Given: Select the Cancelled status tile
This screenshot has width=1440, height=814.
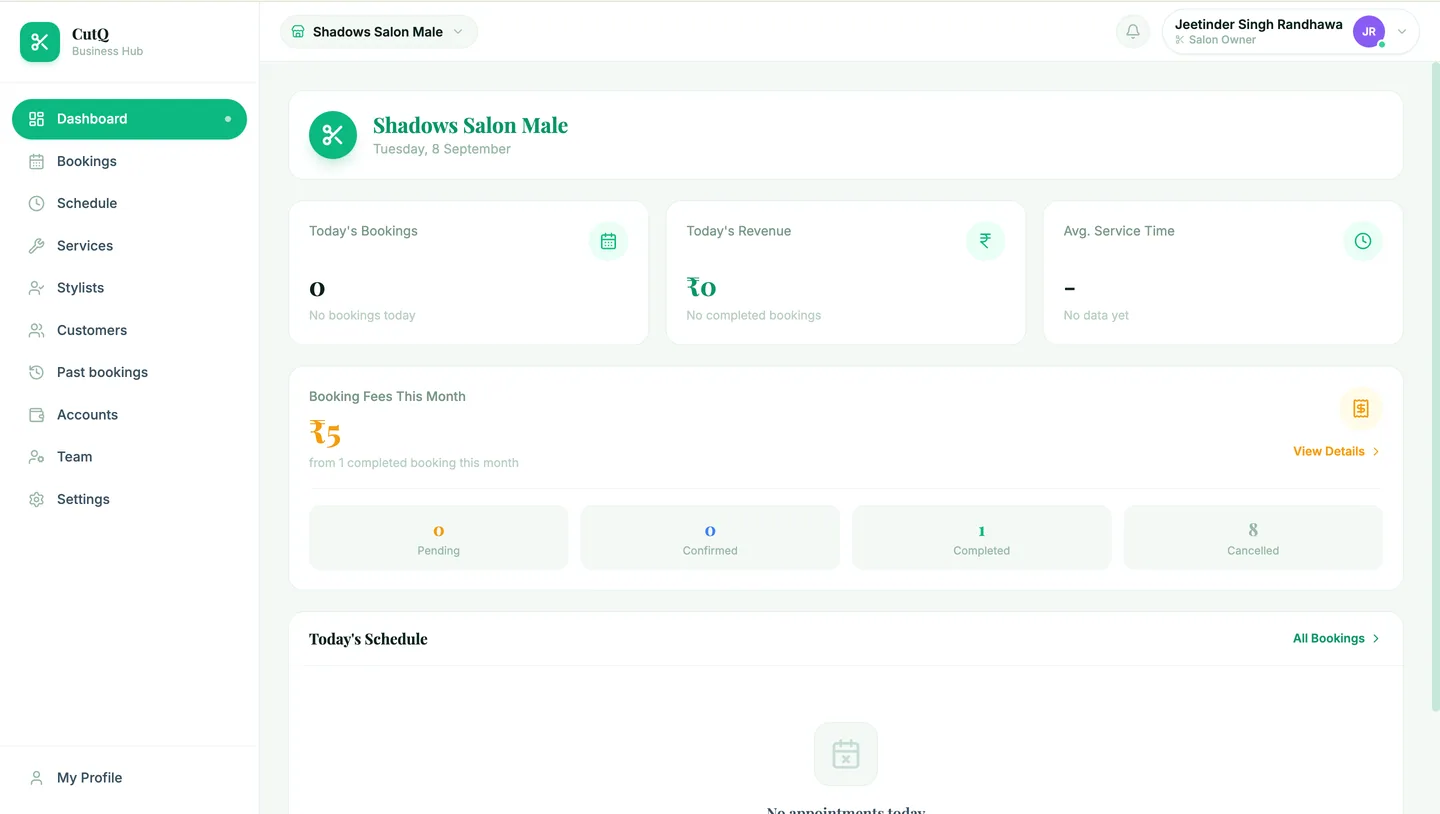Looking at the screenshot, I should [x=1253, y=538].
